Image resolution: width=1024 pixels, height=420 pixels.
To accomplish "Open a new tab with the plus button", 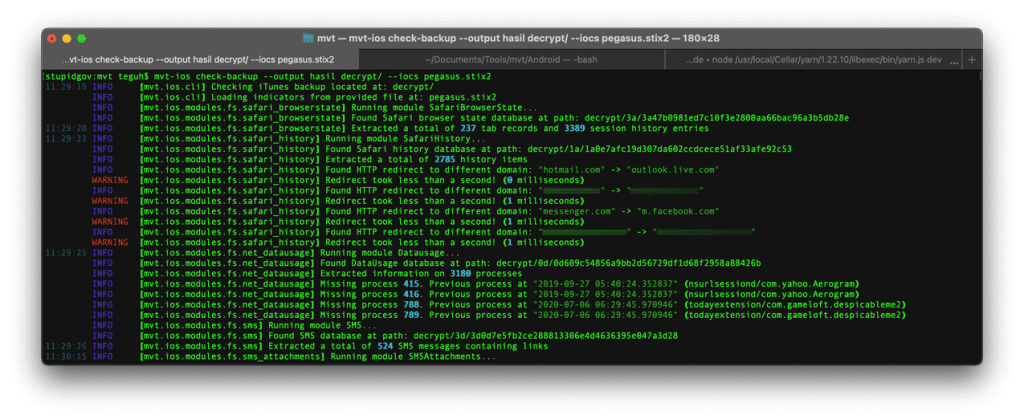I will click(x=972, y=60).
